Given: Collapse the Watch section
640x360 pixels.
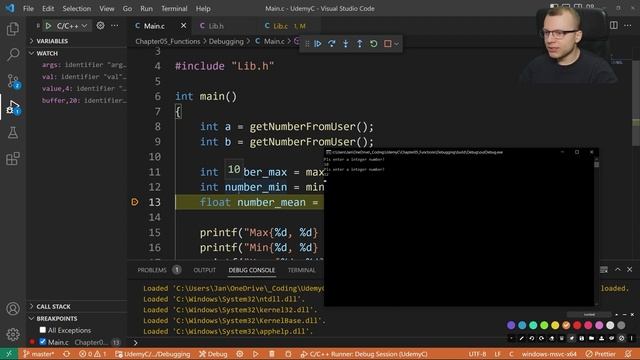Looking at the screenshot, I should pos(77,53).
